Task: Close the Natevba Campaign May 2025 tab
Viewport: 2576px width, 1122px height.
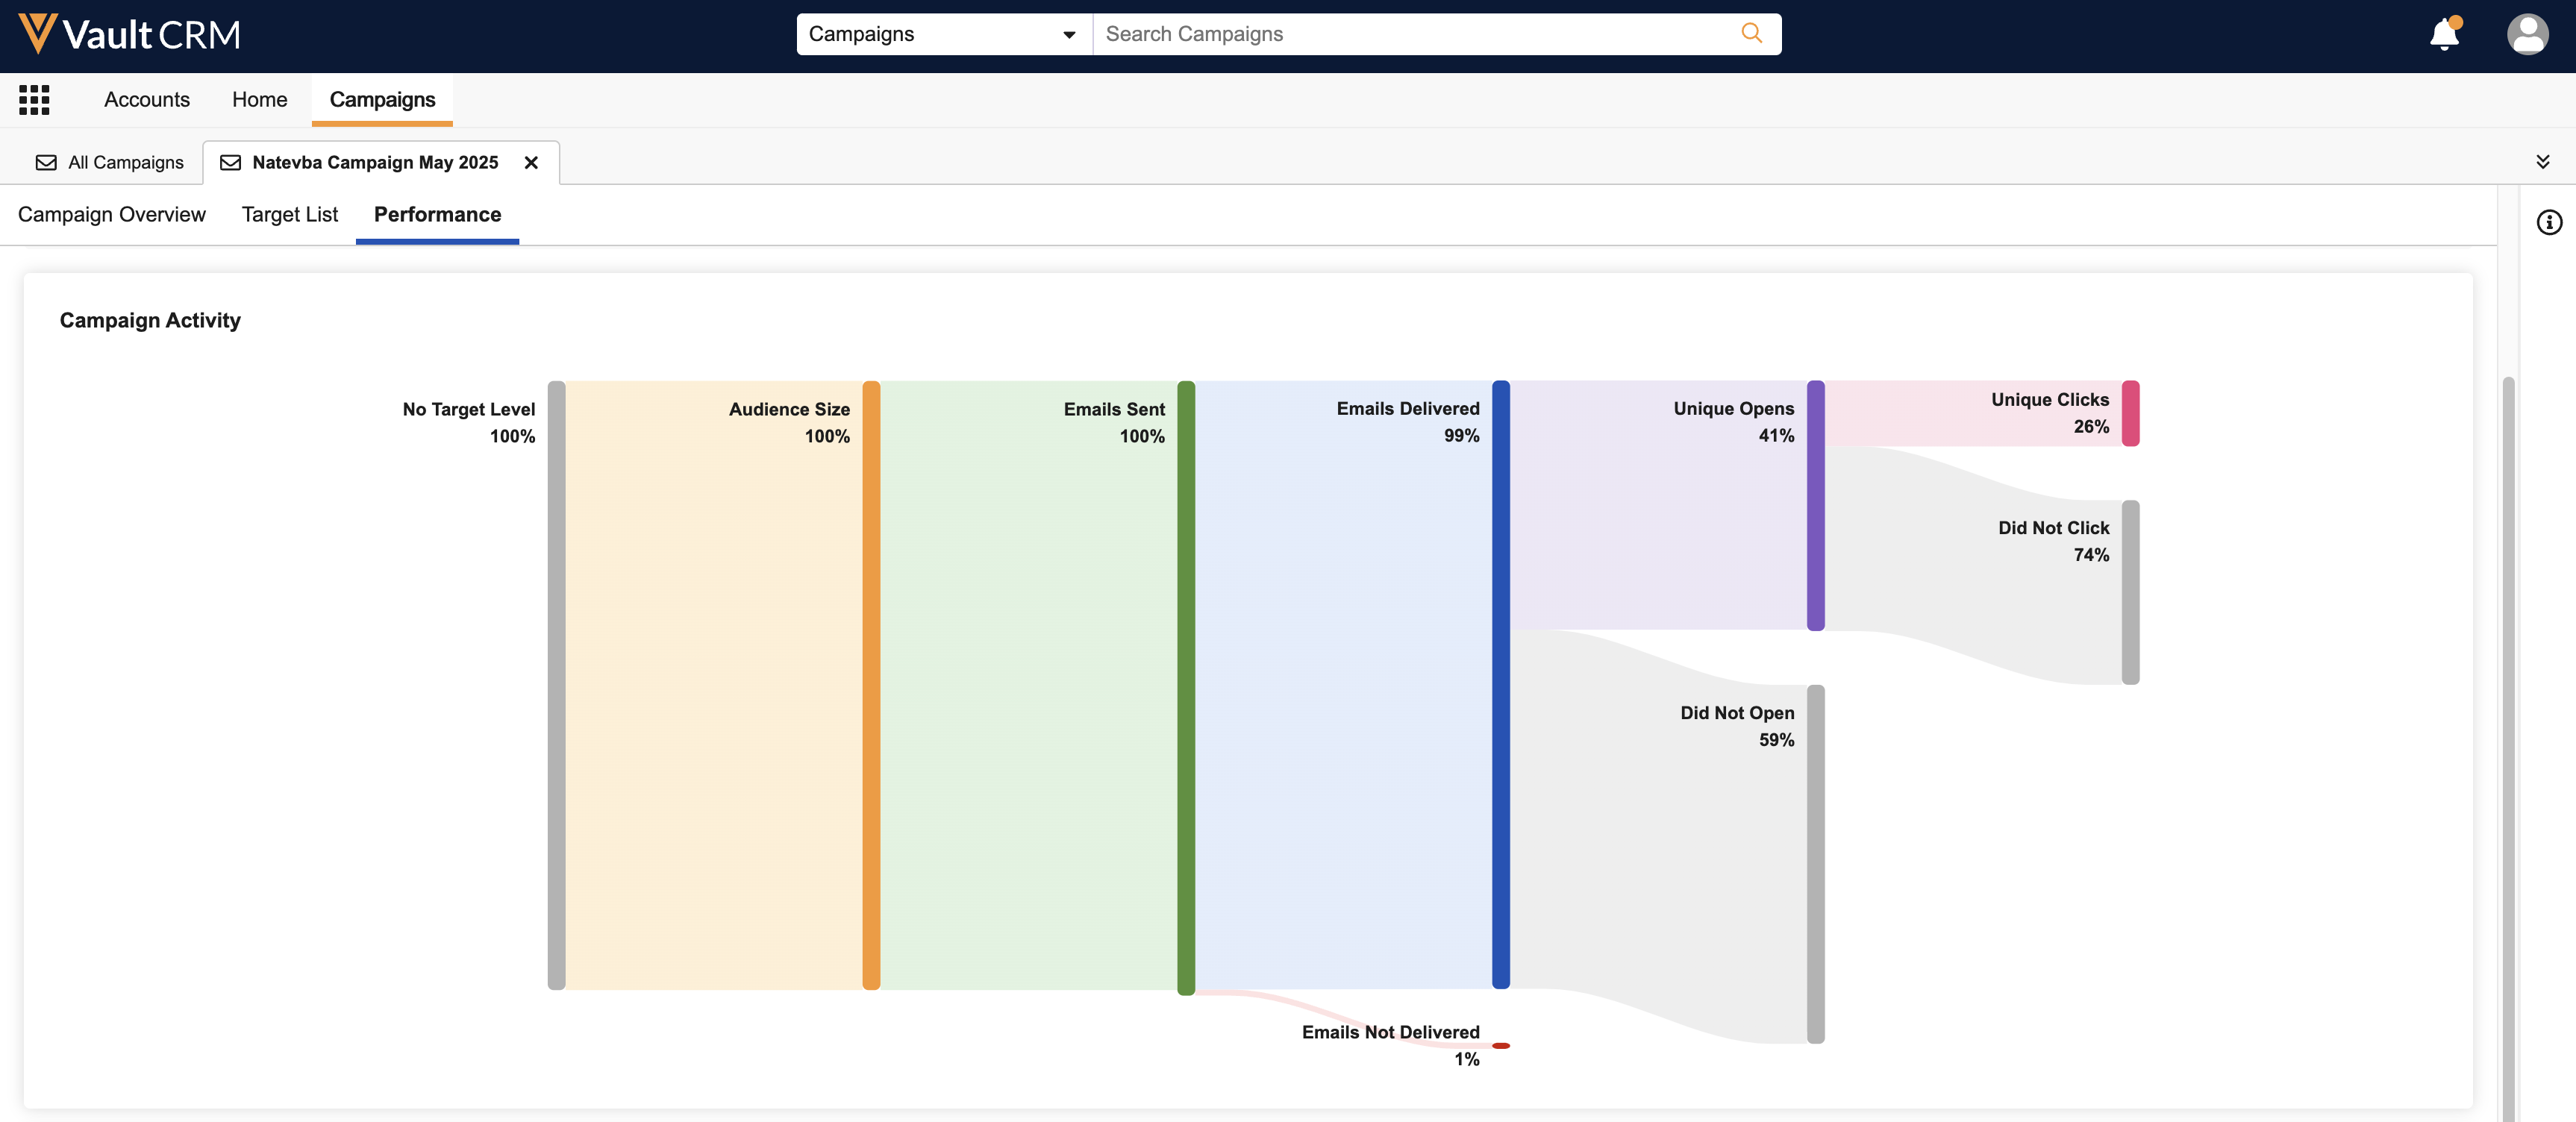Action: point(531,163)
